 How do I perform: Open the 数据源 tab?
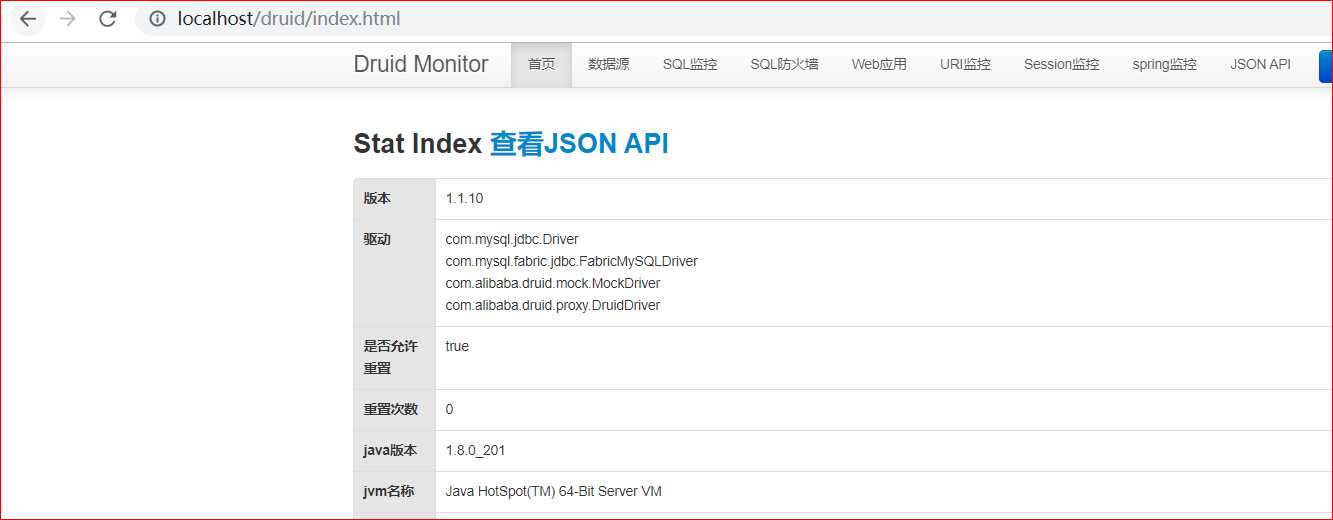click(609, 64)
